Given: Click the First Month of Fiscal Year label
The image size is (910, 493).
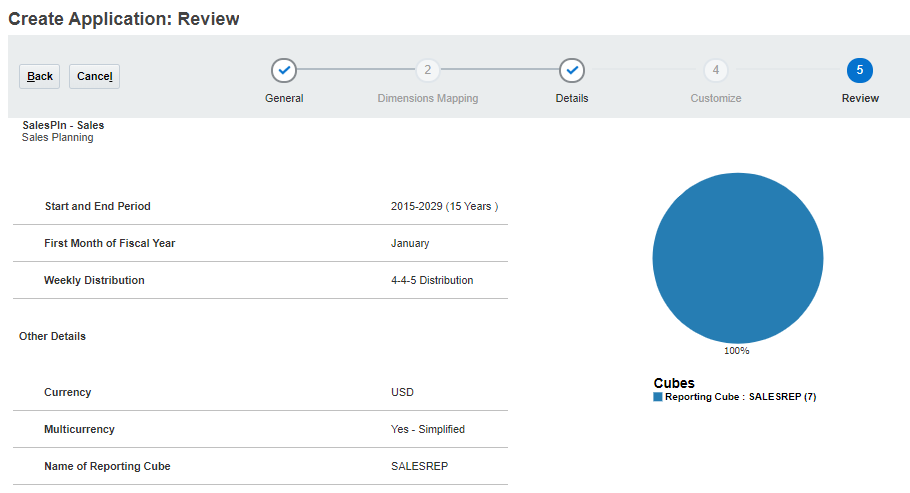Looking at the screenshot, I should [x=110, y=243].
